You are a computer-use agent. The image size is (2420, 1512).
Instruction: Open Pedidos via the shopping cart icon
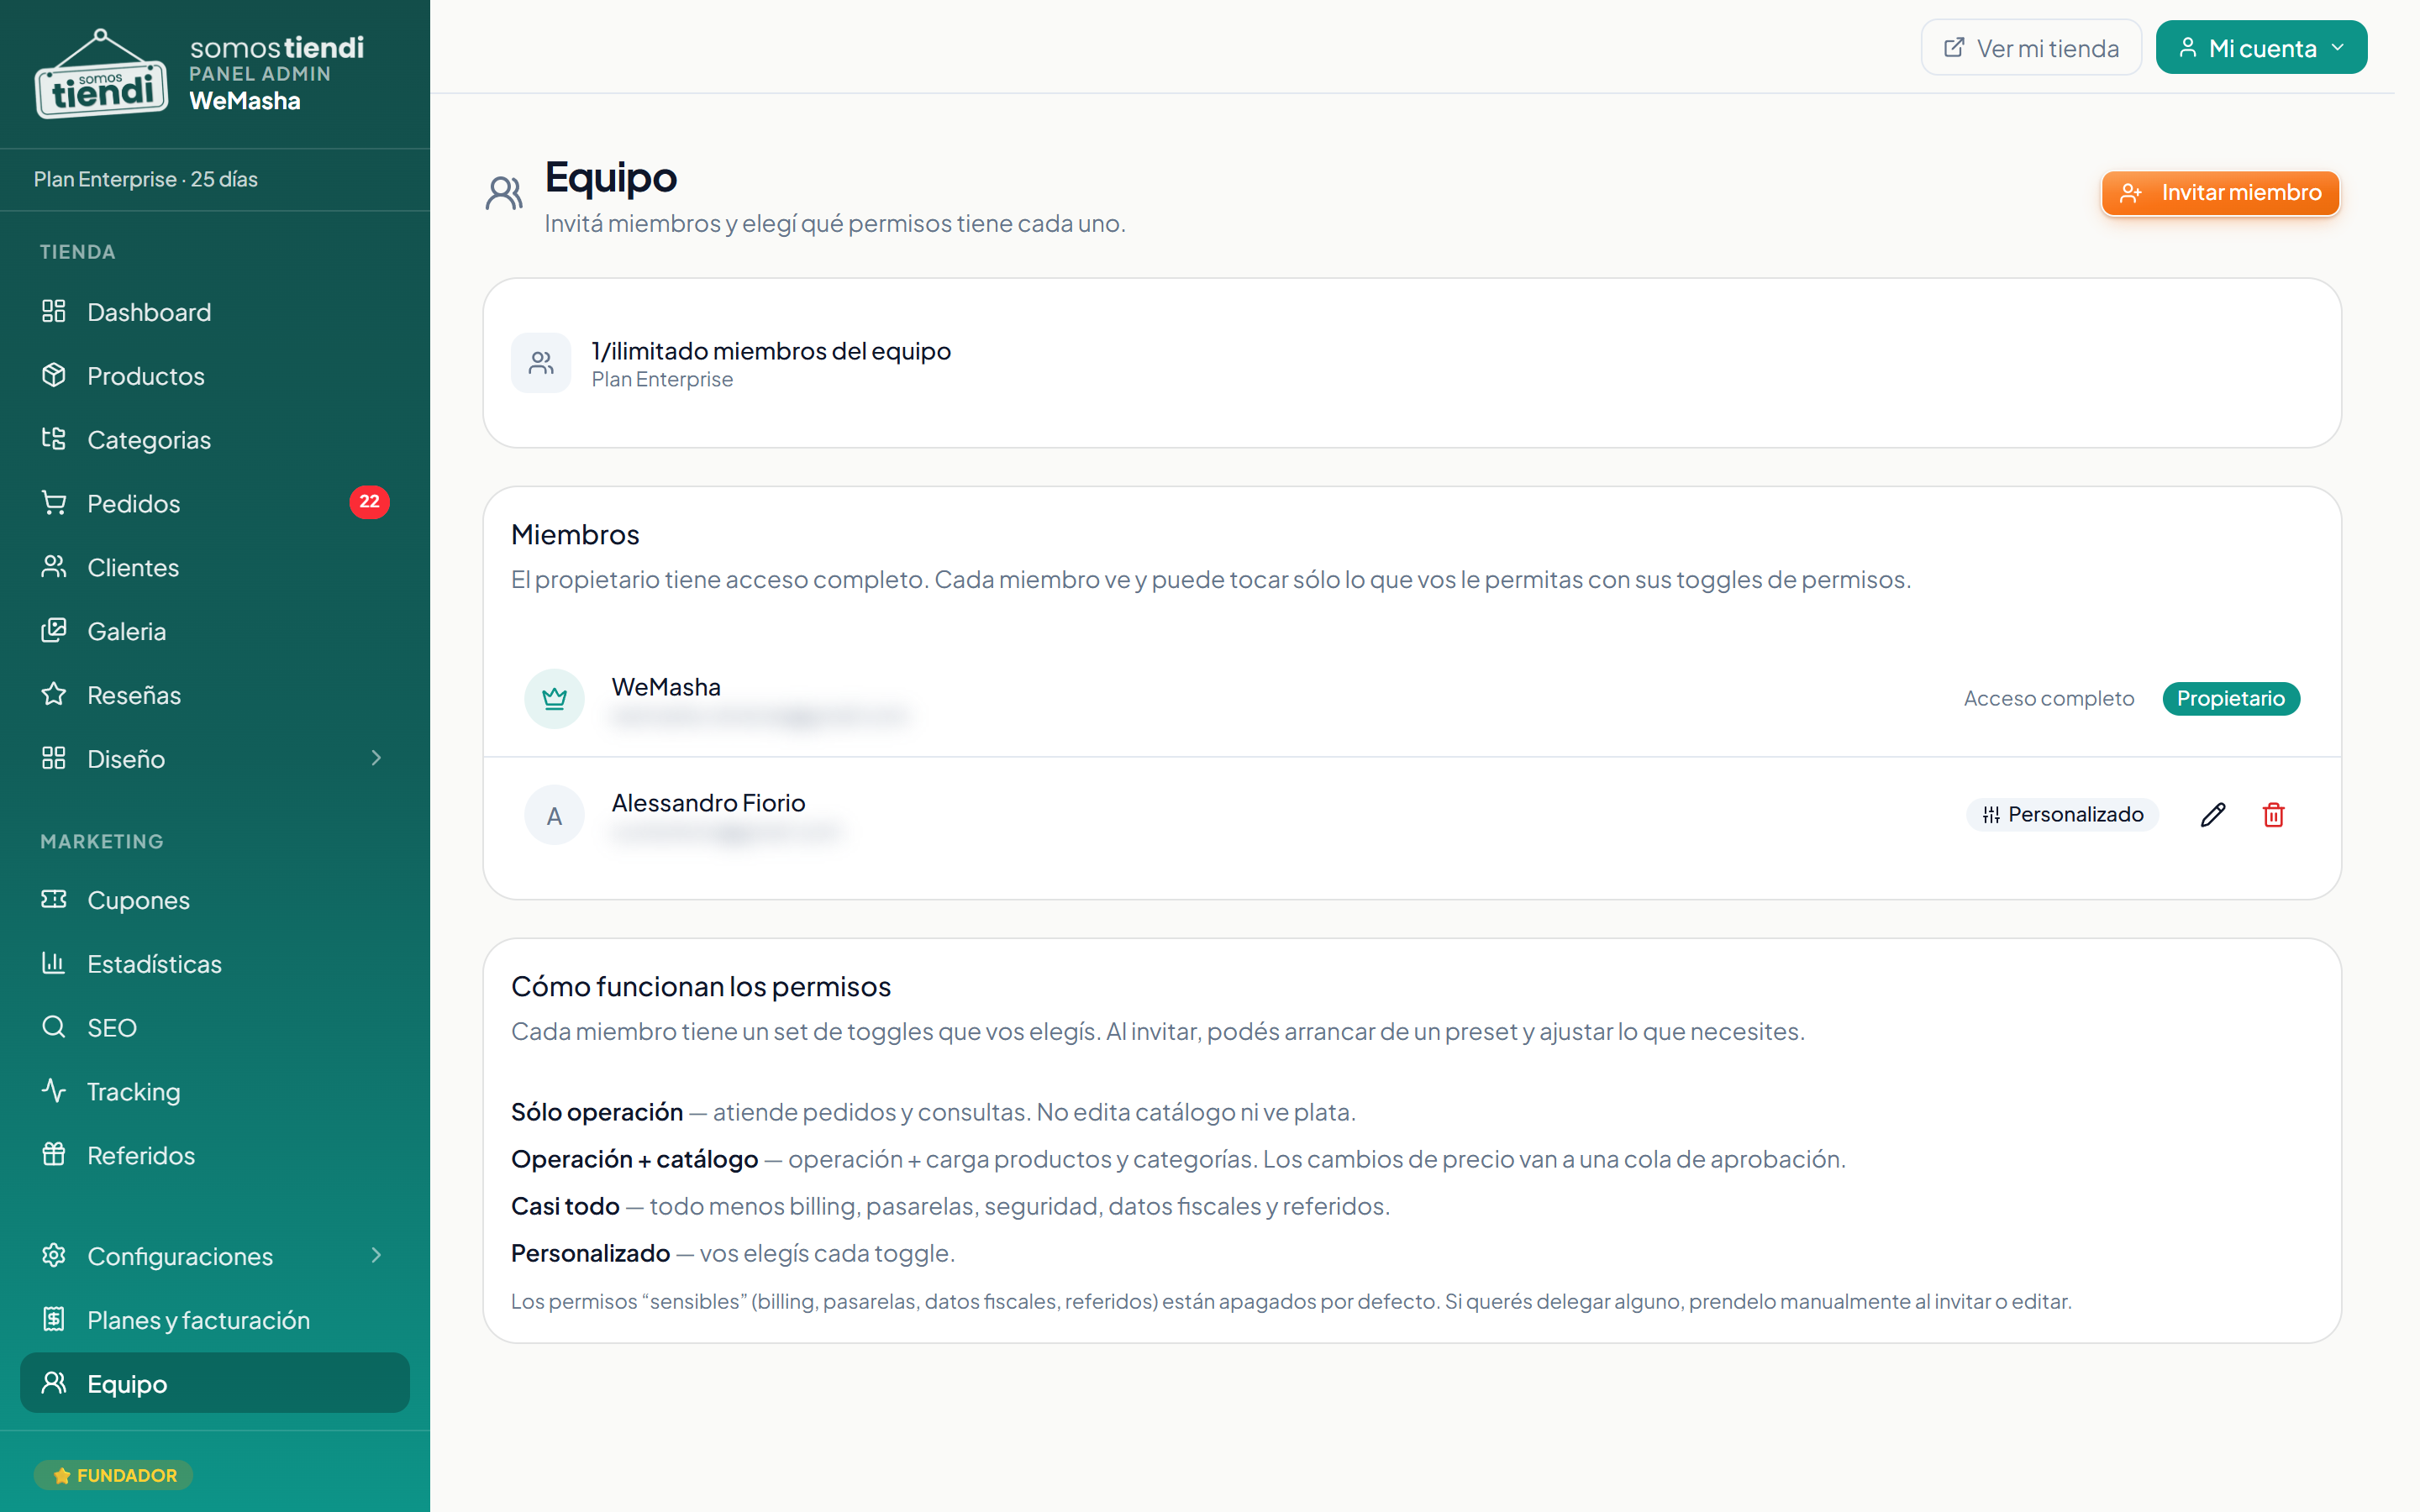point(54,503)
